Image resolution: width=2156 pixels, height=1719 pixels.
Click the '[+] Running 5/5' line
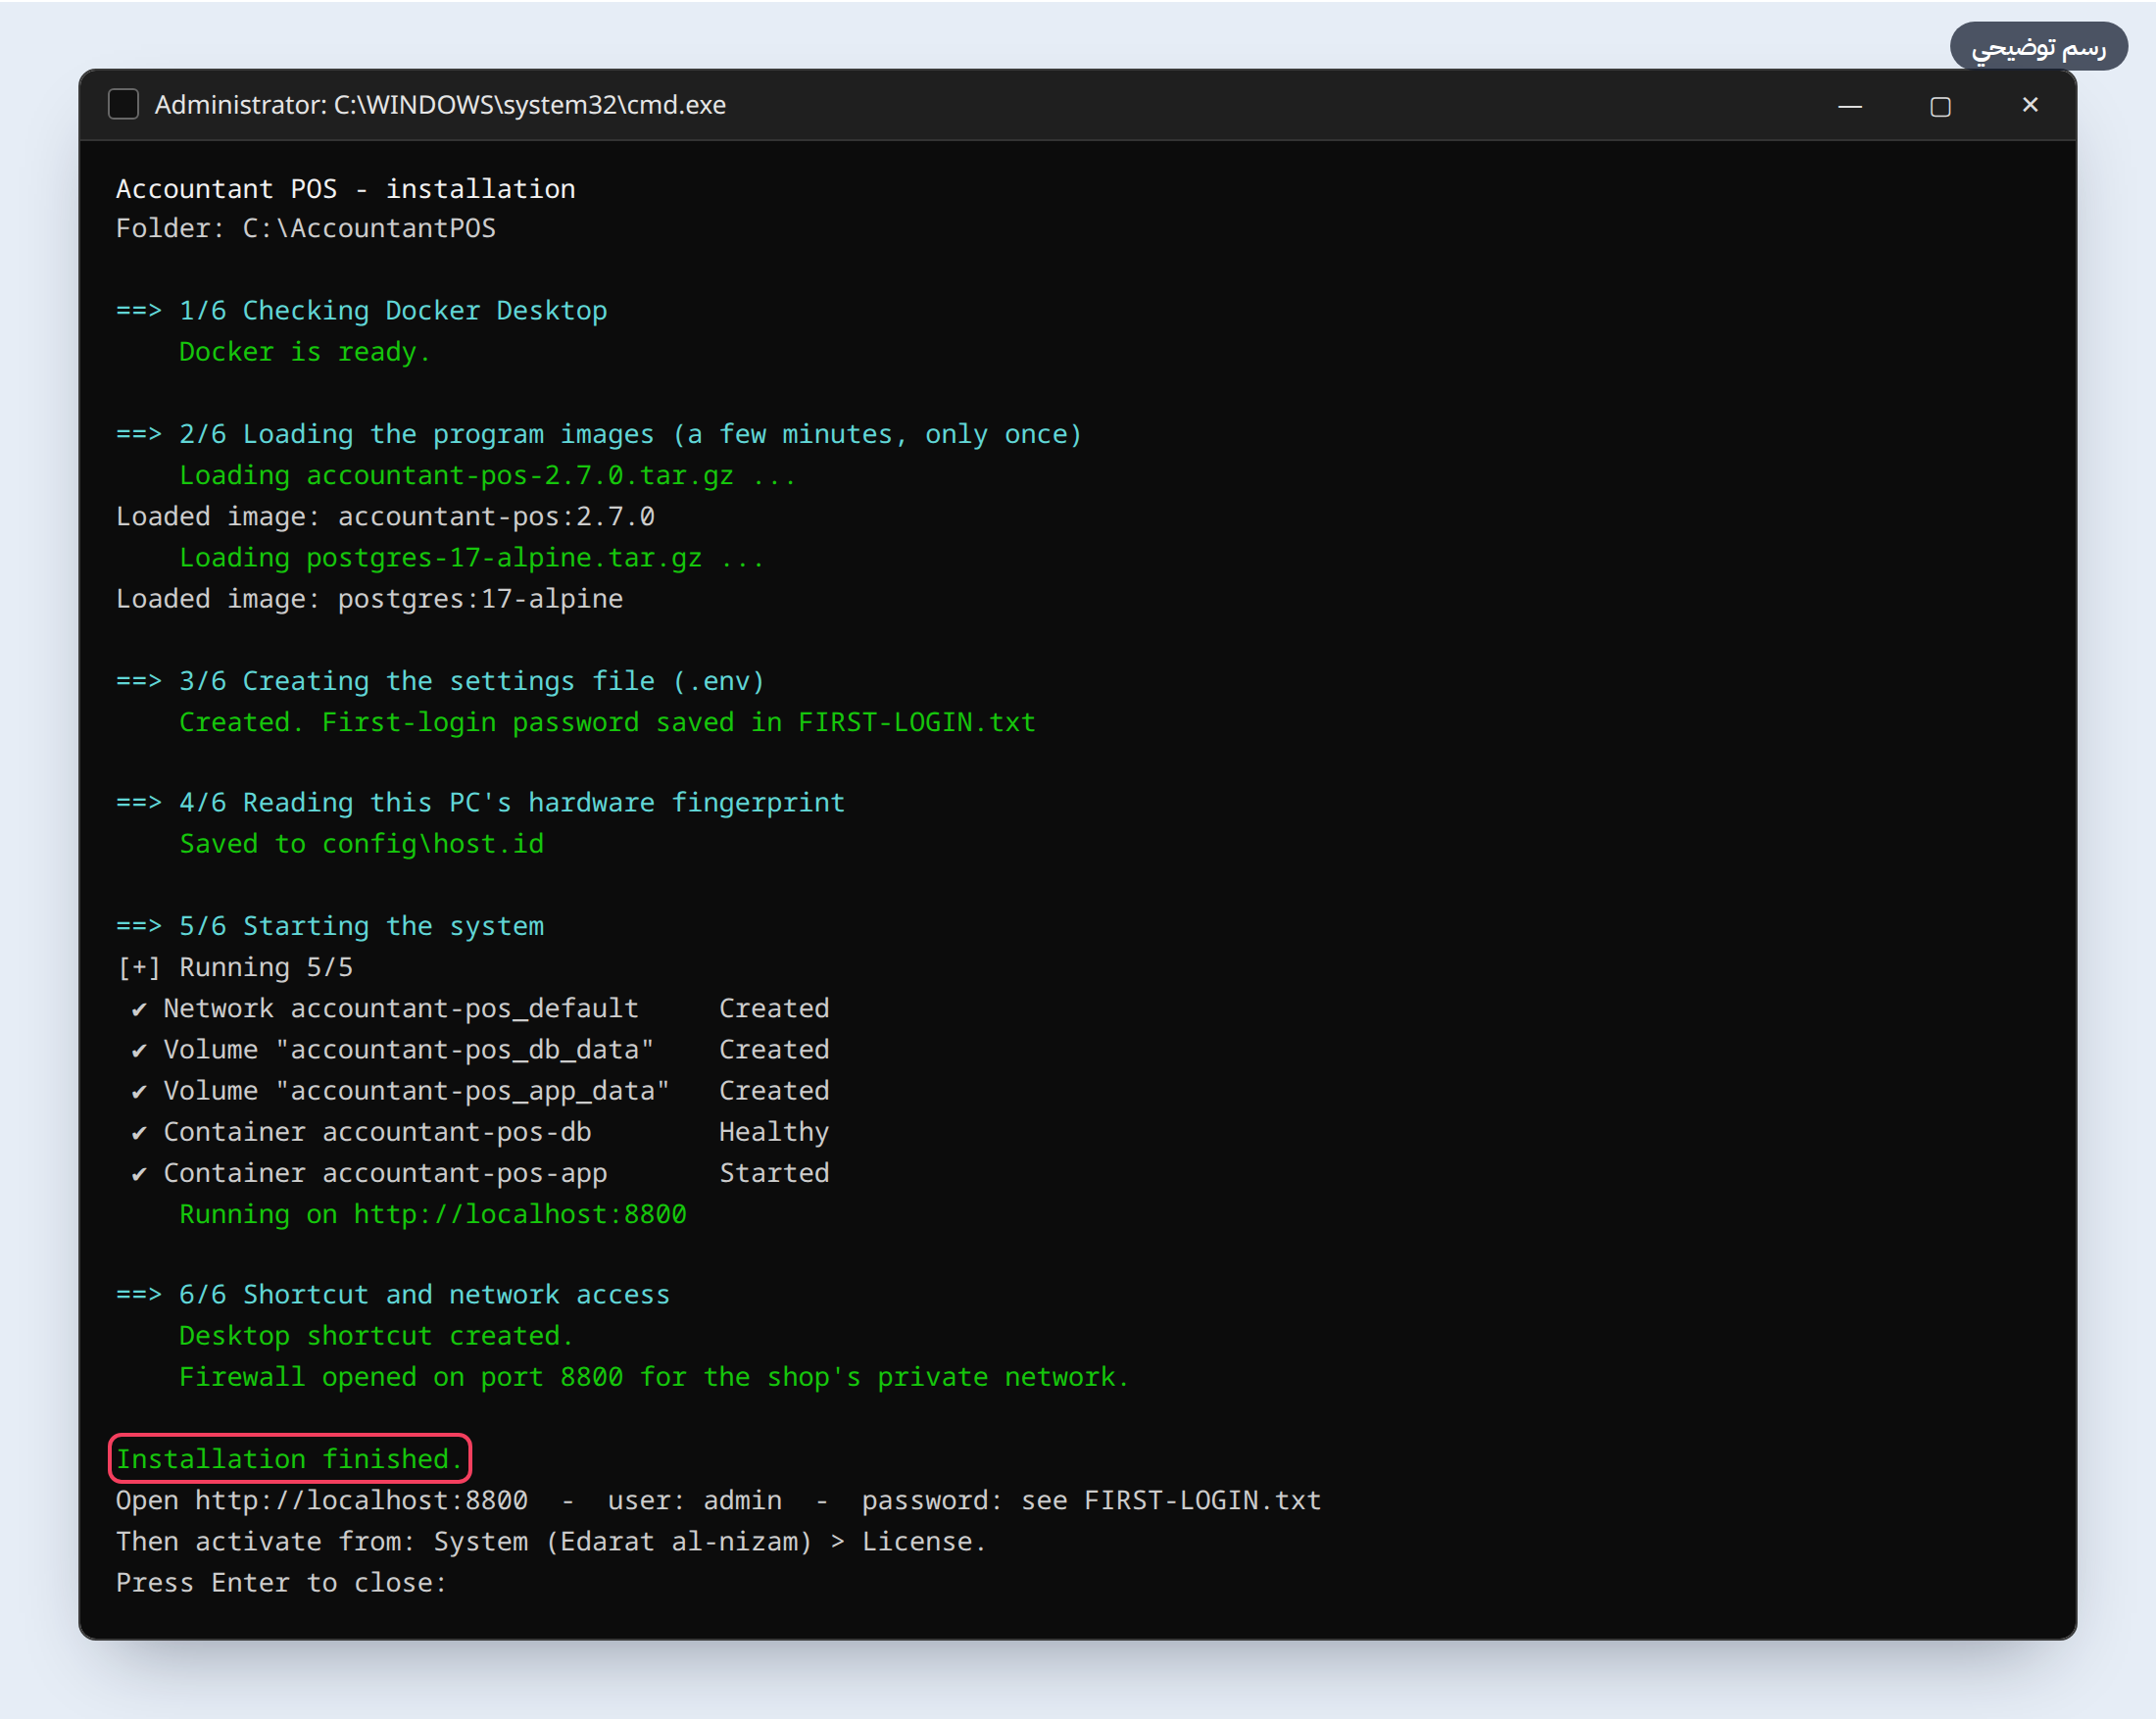[x=235, y=967]
